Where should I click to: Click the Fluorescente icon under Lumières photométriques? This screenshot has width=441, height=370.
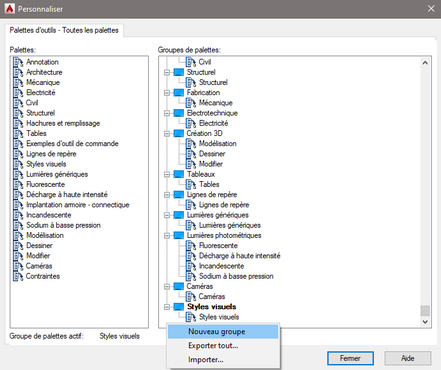pyautogui.click(x=191, y=246)
